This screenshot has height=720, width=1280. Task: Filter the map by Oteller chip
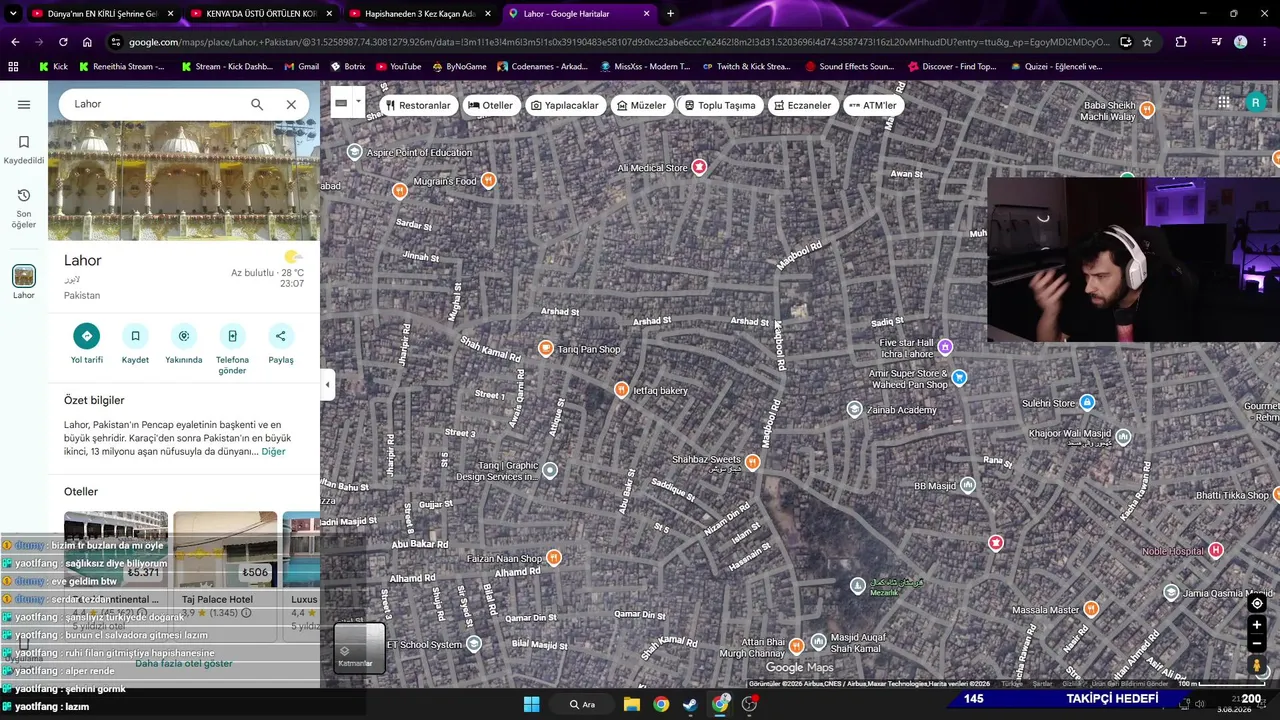tap(490, 105)
